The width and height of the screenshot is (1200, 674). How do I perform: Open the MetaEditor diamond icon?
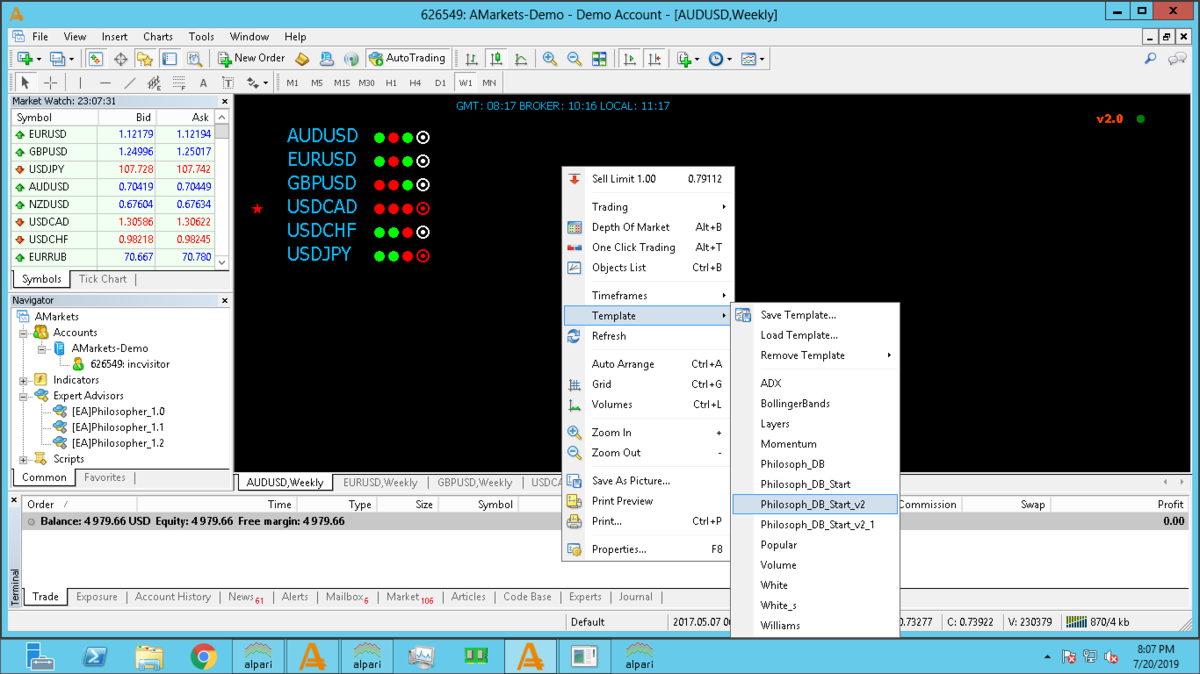pyautogui.click(x=302, y=59)
